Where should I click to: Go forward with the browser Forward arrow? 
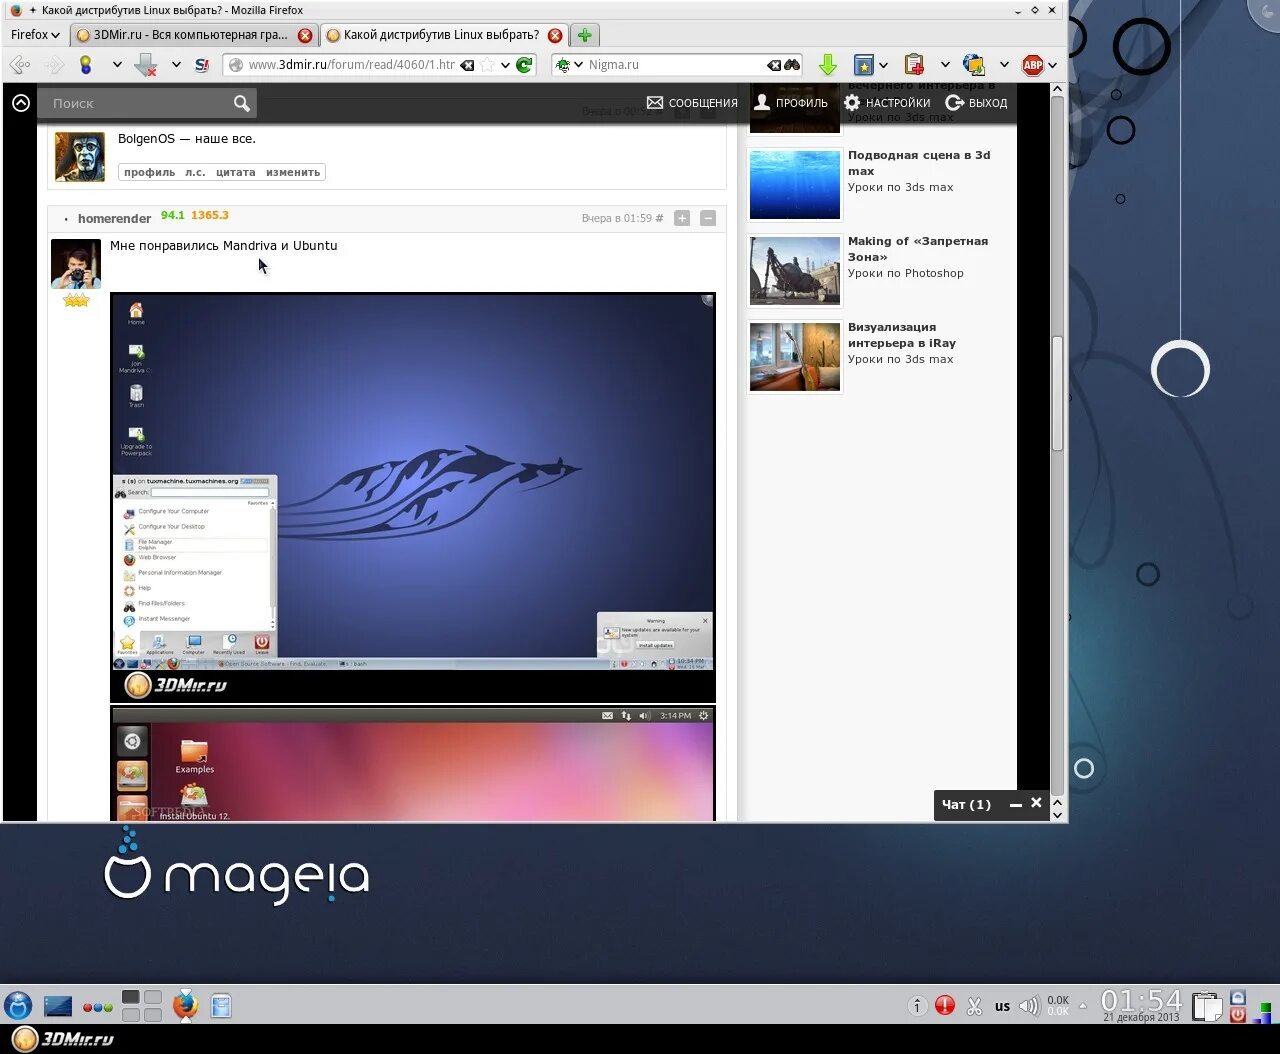coord(54,65)
